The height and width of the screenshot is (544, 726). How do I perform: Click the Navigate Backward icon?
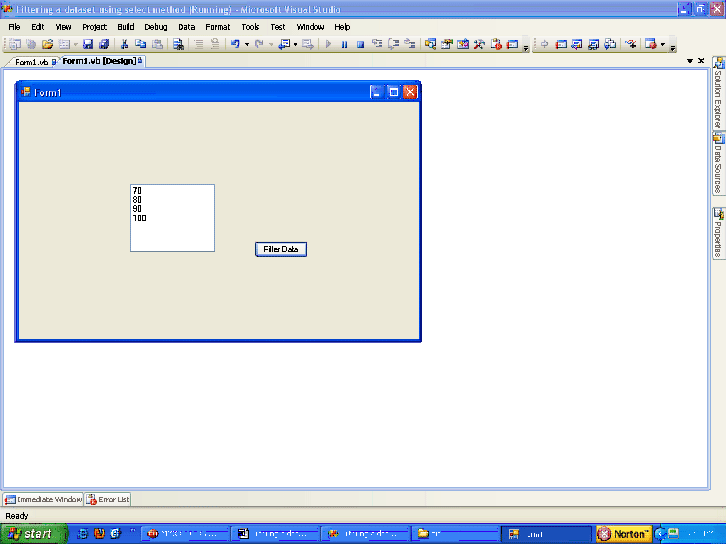[284, 44]
